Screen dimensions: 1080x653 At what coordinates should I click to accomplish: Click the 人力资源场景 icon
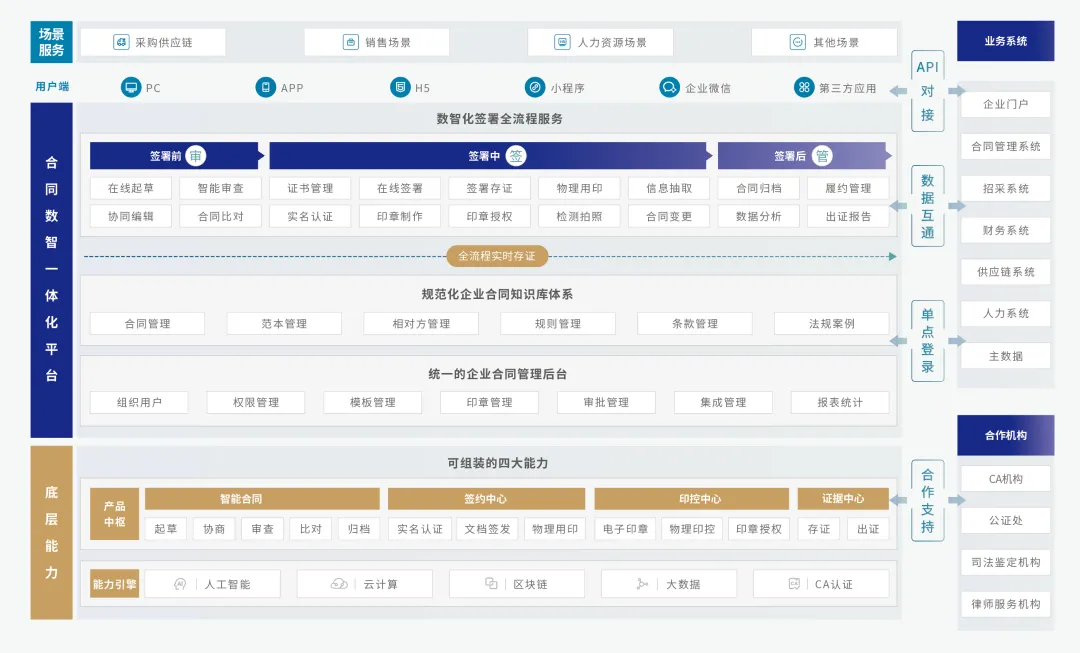(563, 42)
